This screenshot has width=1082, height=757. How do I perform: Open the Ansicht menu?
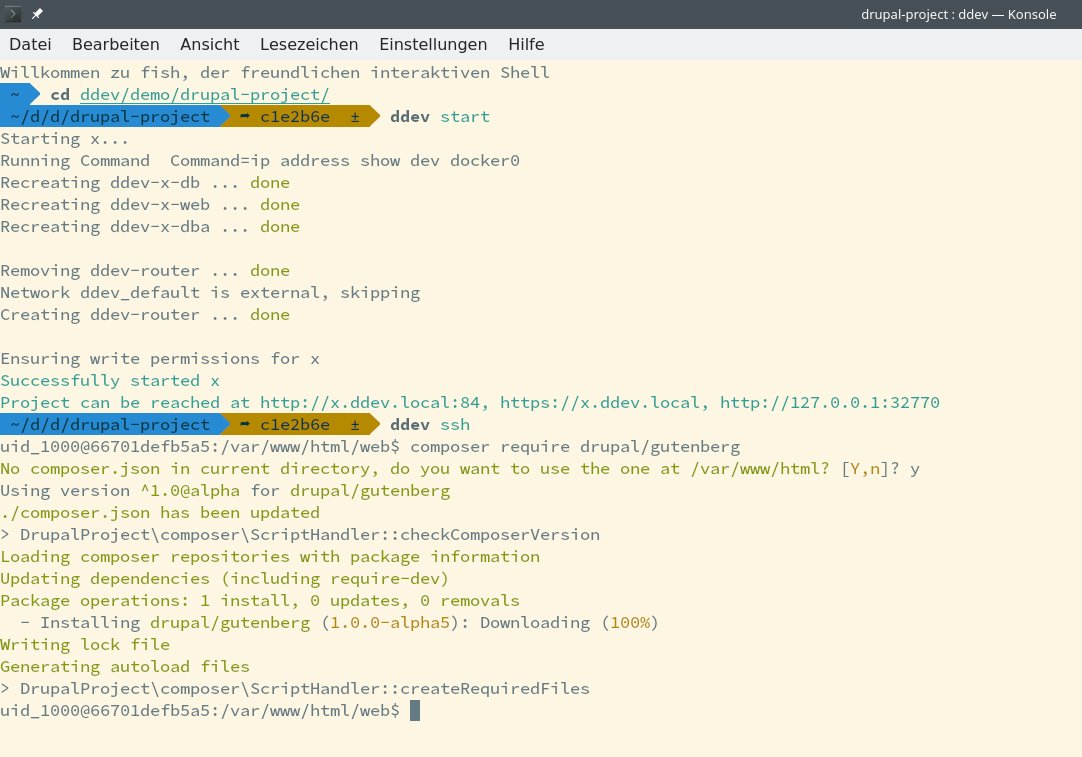[x=210, y=44]
